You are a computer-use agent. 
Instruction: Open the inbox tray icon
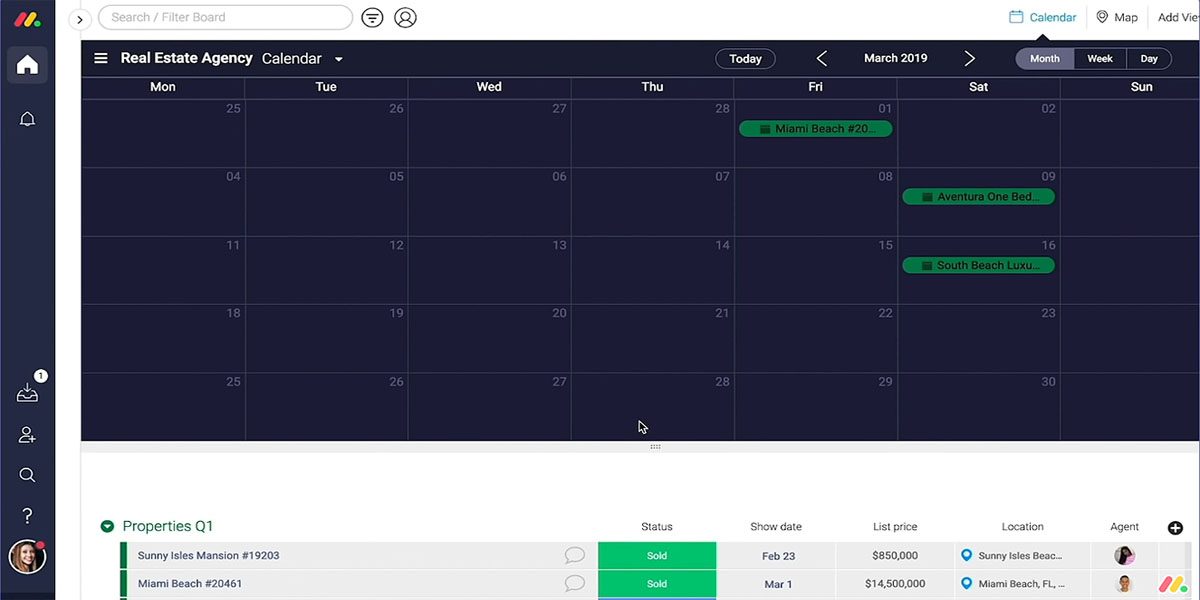[27, 393]
